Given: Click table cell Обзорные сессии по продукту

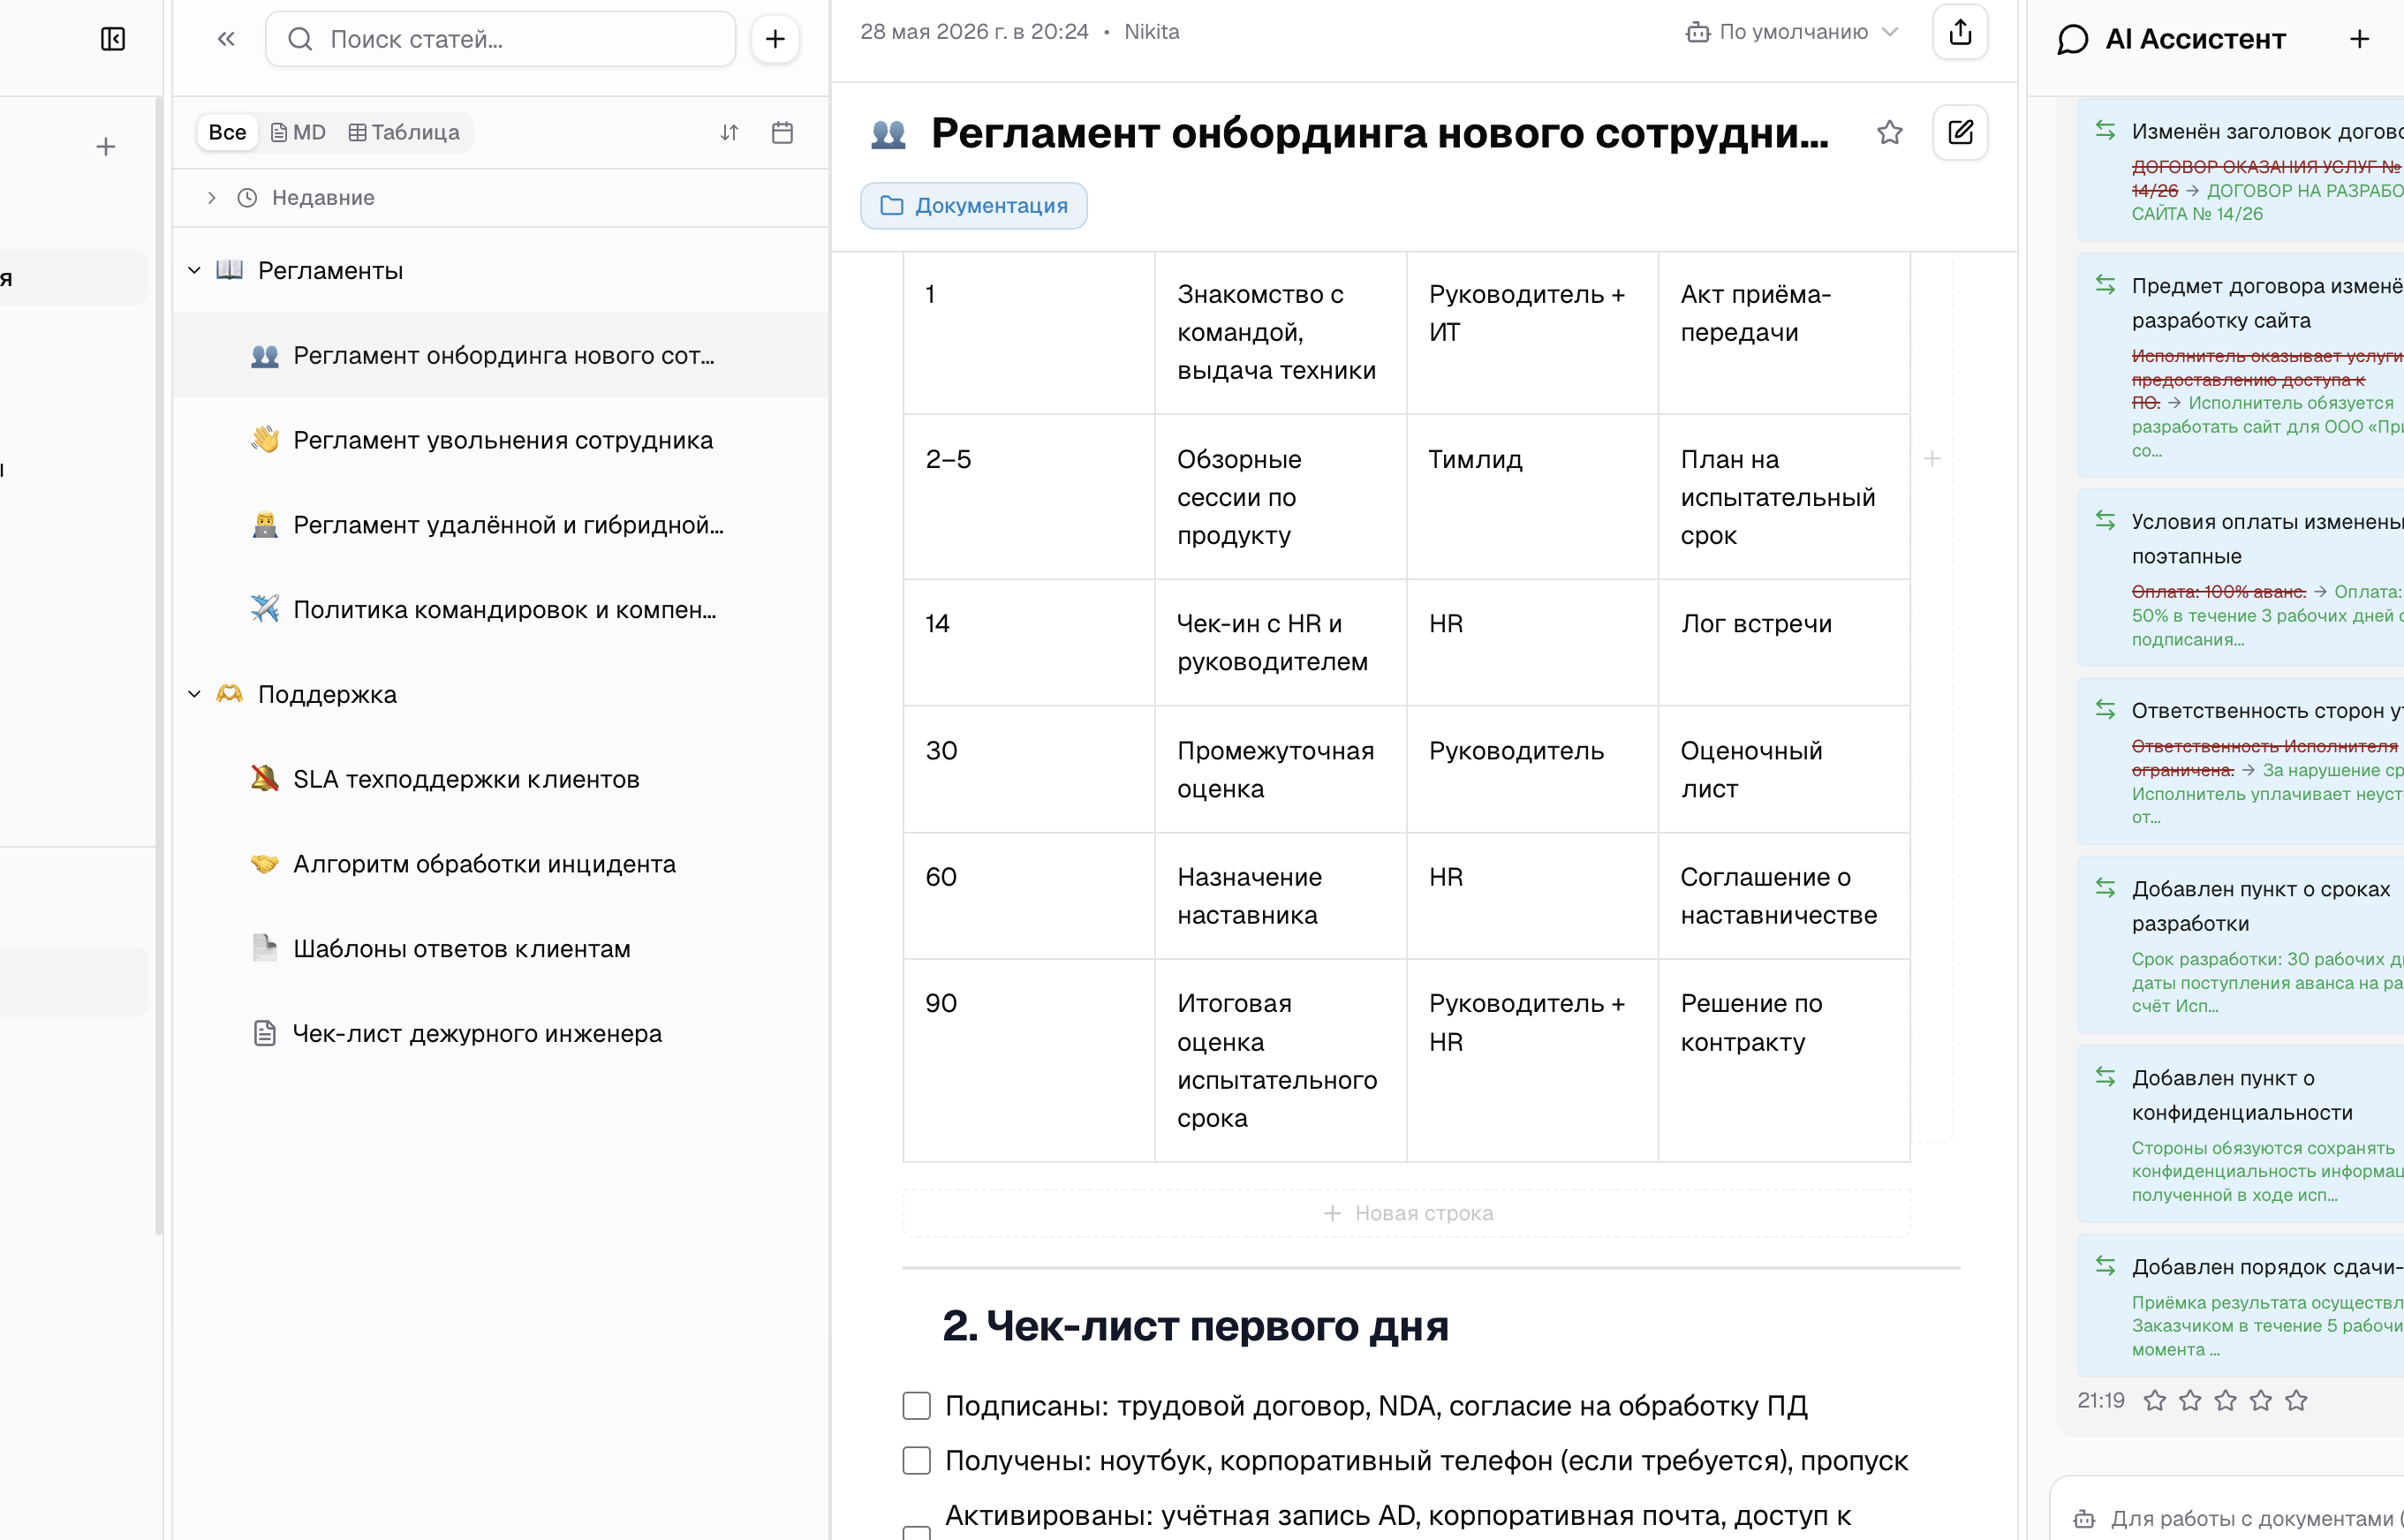Looking at the screenshot, I should pyautogui.click(x=1281, y=497).
